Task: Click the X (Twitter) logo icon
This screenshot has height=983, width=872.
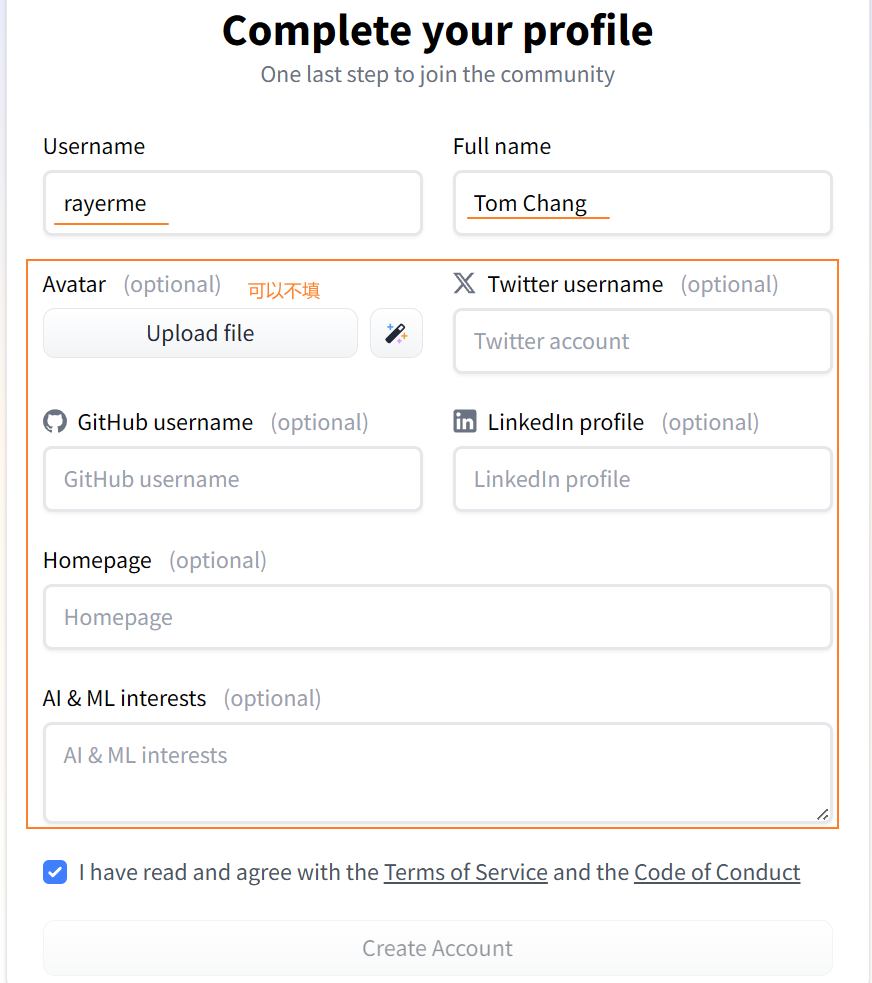Action: point(464,283)
